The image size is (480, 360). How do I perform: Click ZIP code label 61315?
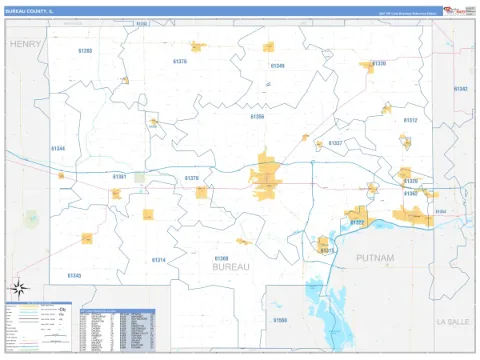pyautogui.click(x=327, y=250)
